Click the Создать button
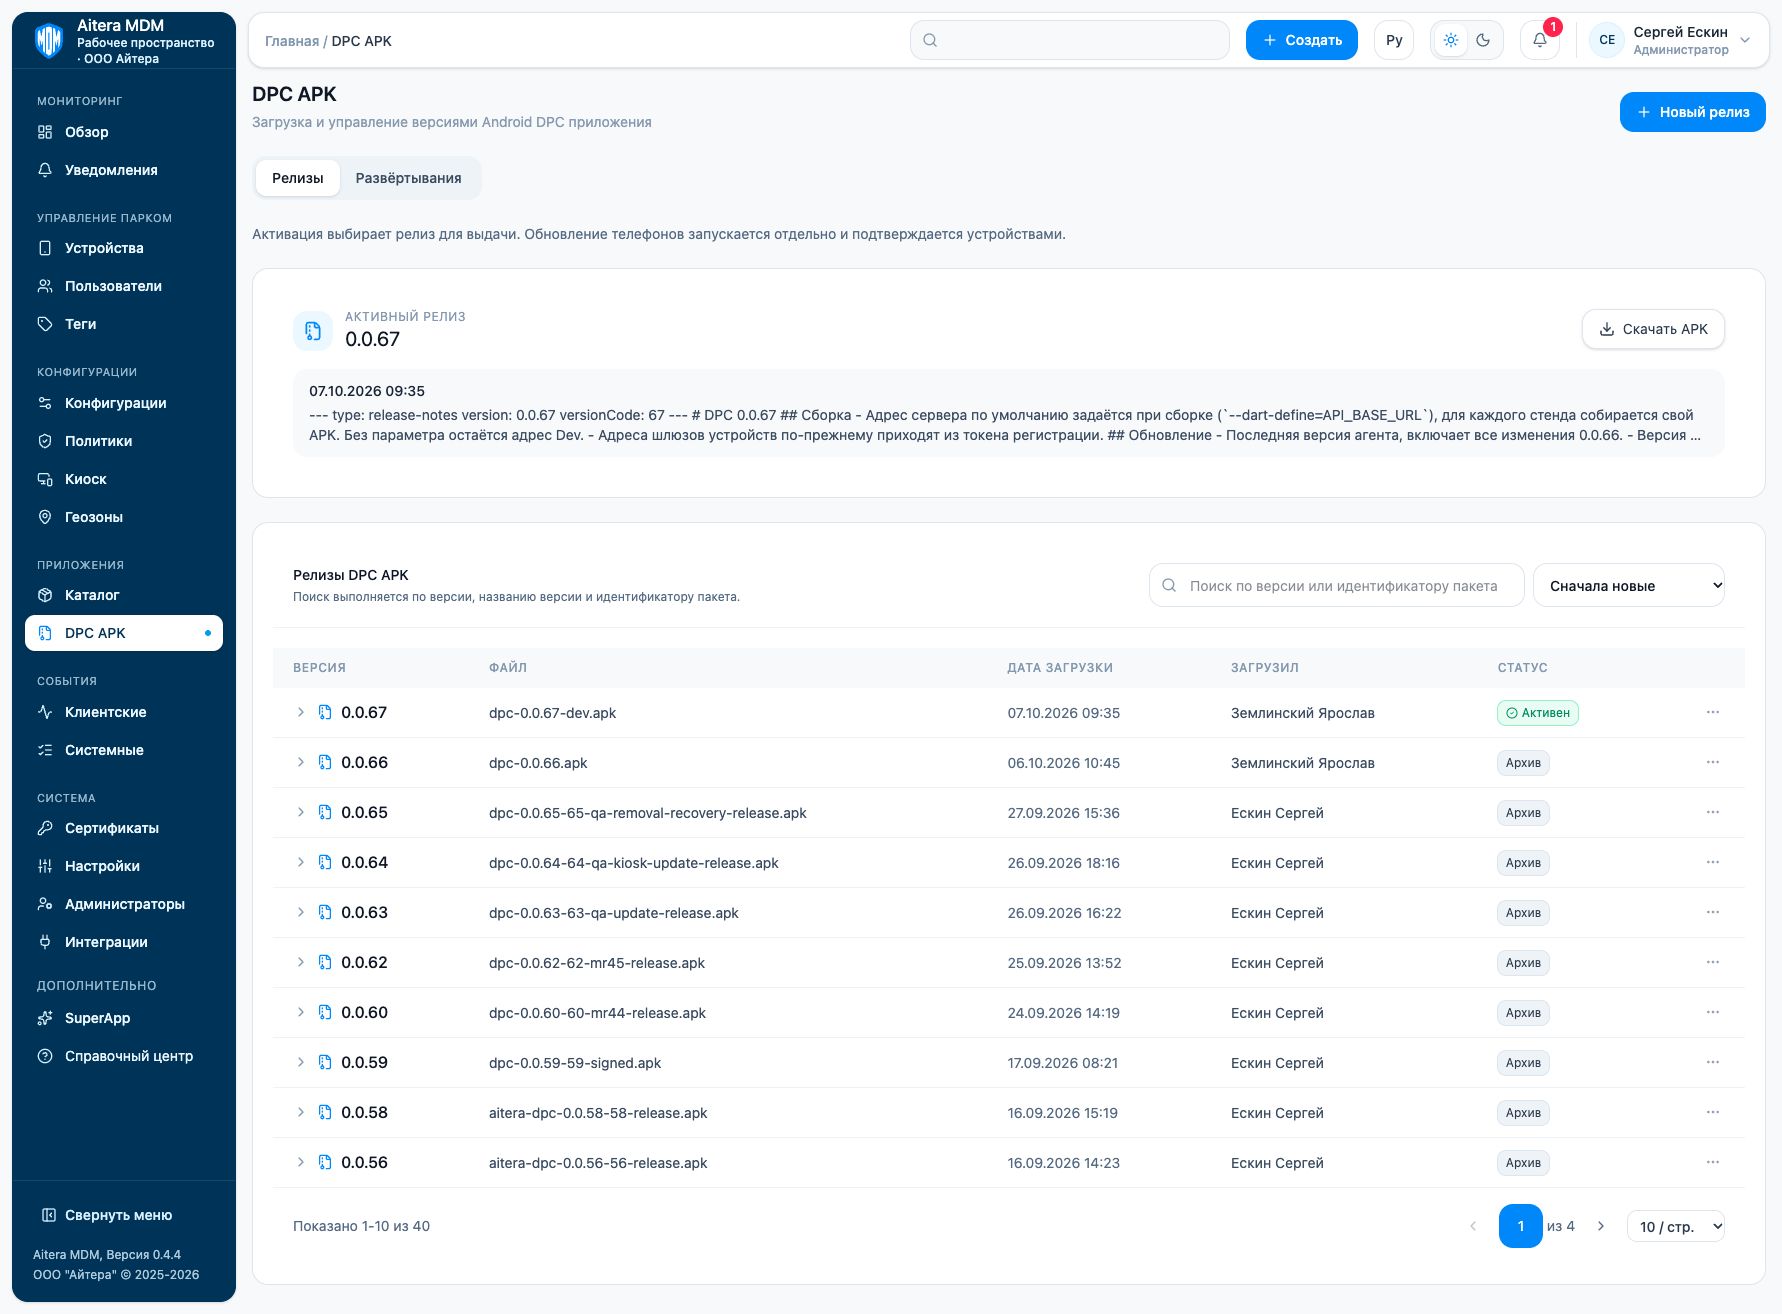This screenshot has width=1782, height=1314. point(1301,40)
